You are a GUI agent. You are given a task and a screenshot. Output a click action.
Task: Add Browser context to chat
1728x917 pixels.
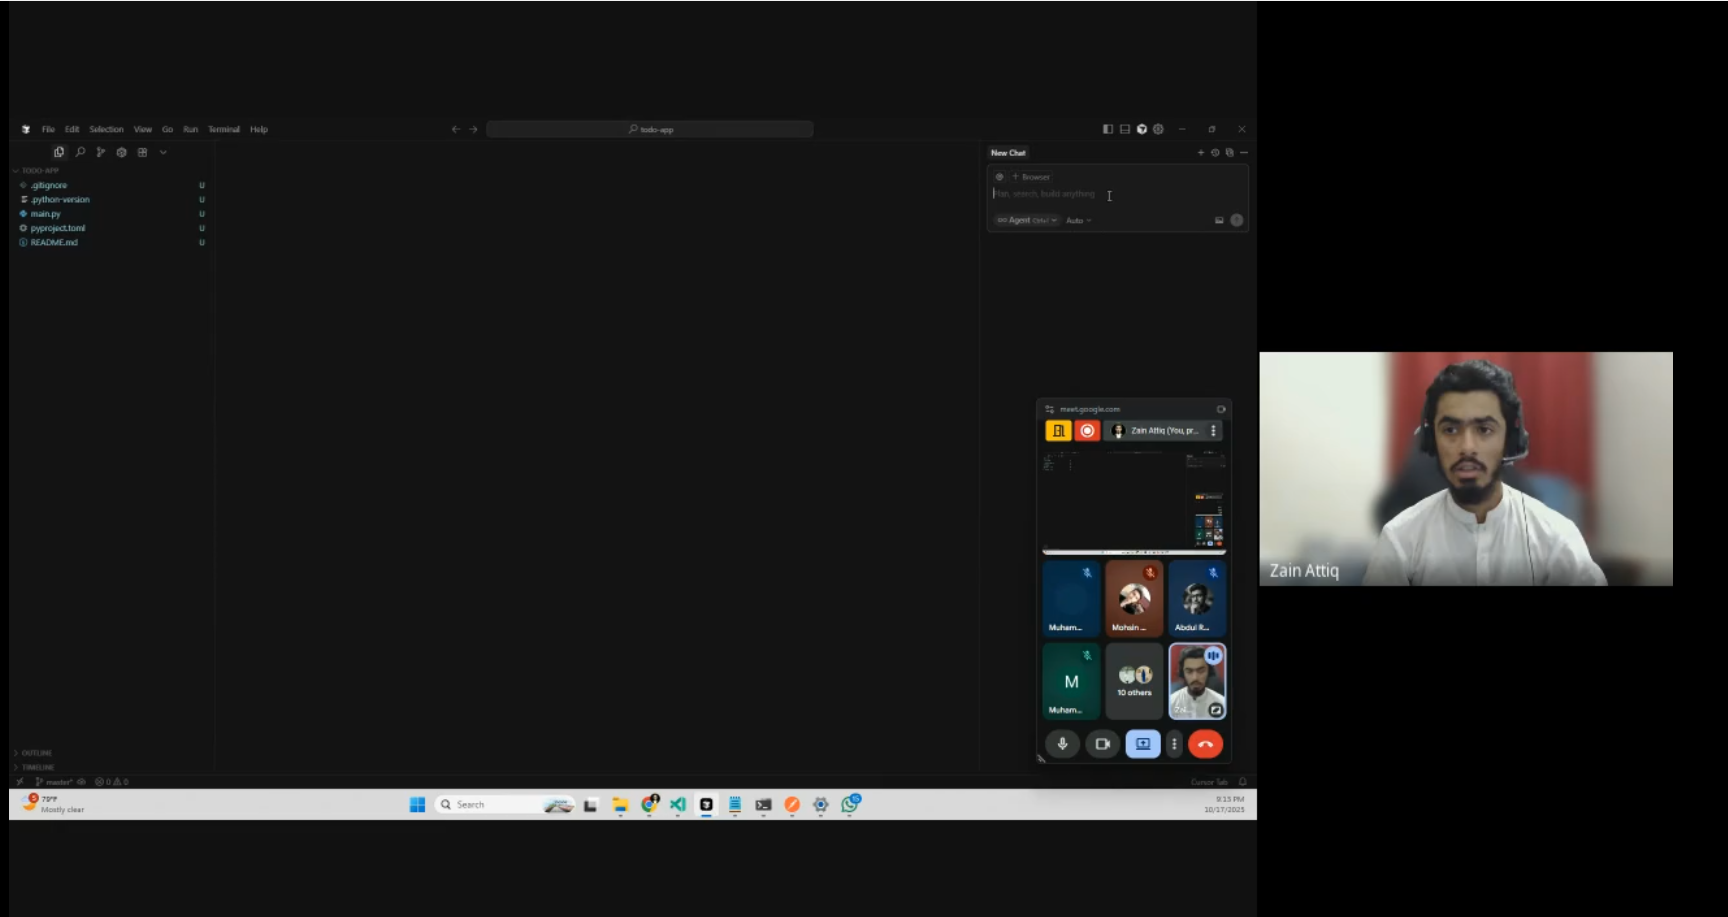[1031, 177]
